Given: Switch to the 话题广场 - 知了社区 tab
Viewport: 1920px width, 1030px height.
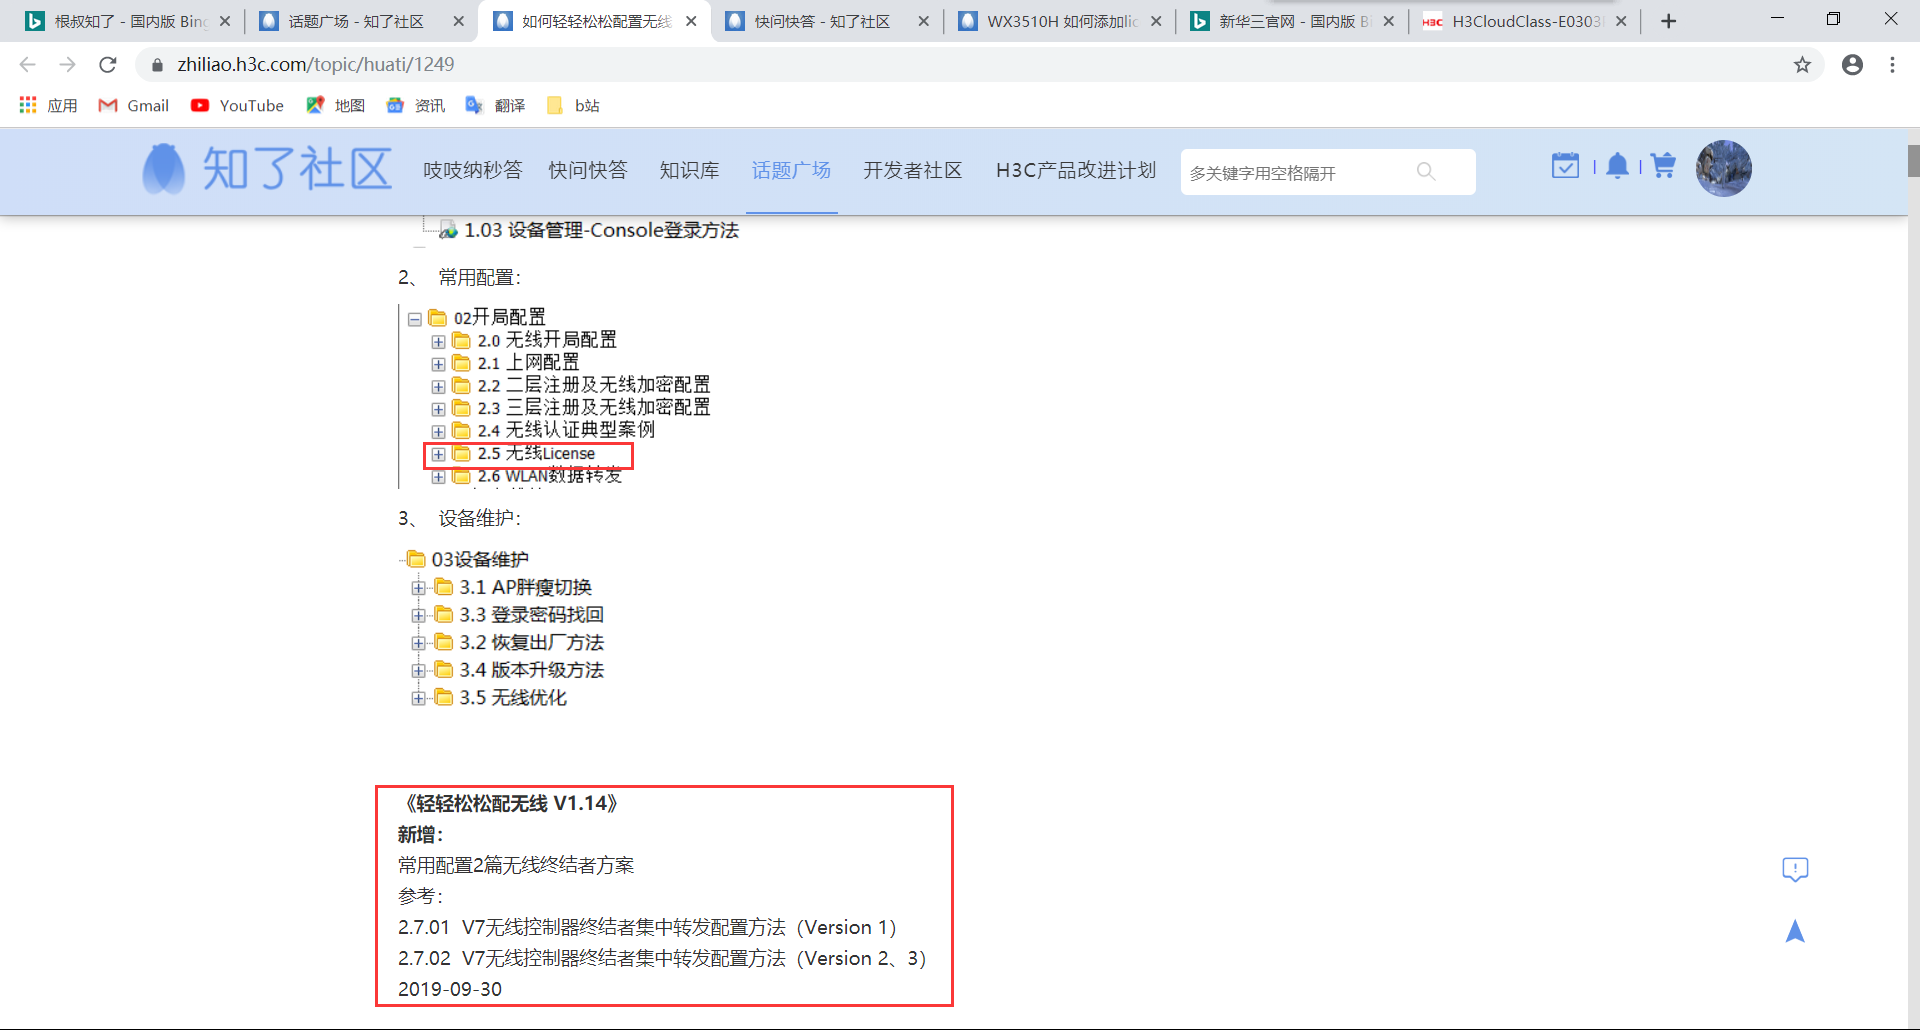Looking at the screenshot, I should point(360,21).
